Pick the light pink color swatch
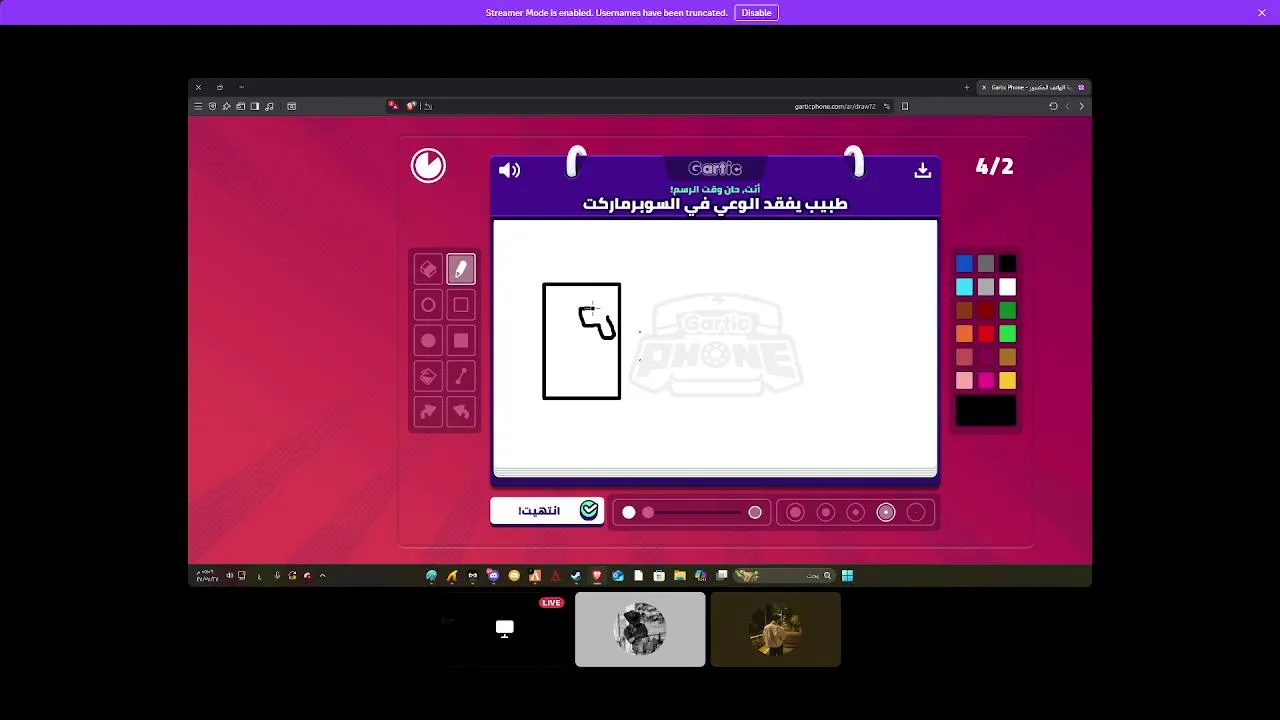1280x720 pixels. pyautogui.click(x=964, y=381)
